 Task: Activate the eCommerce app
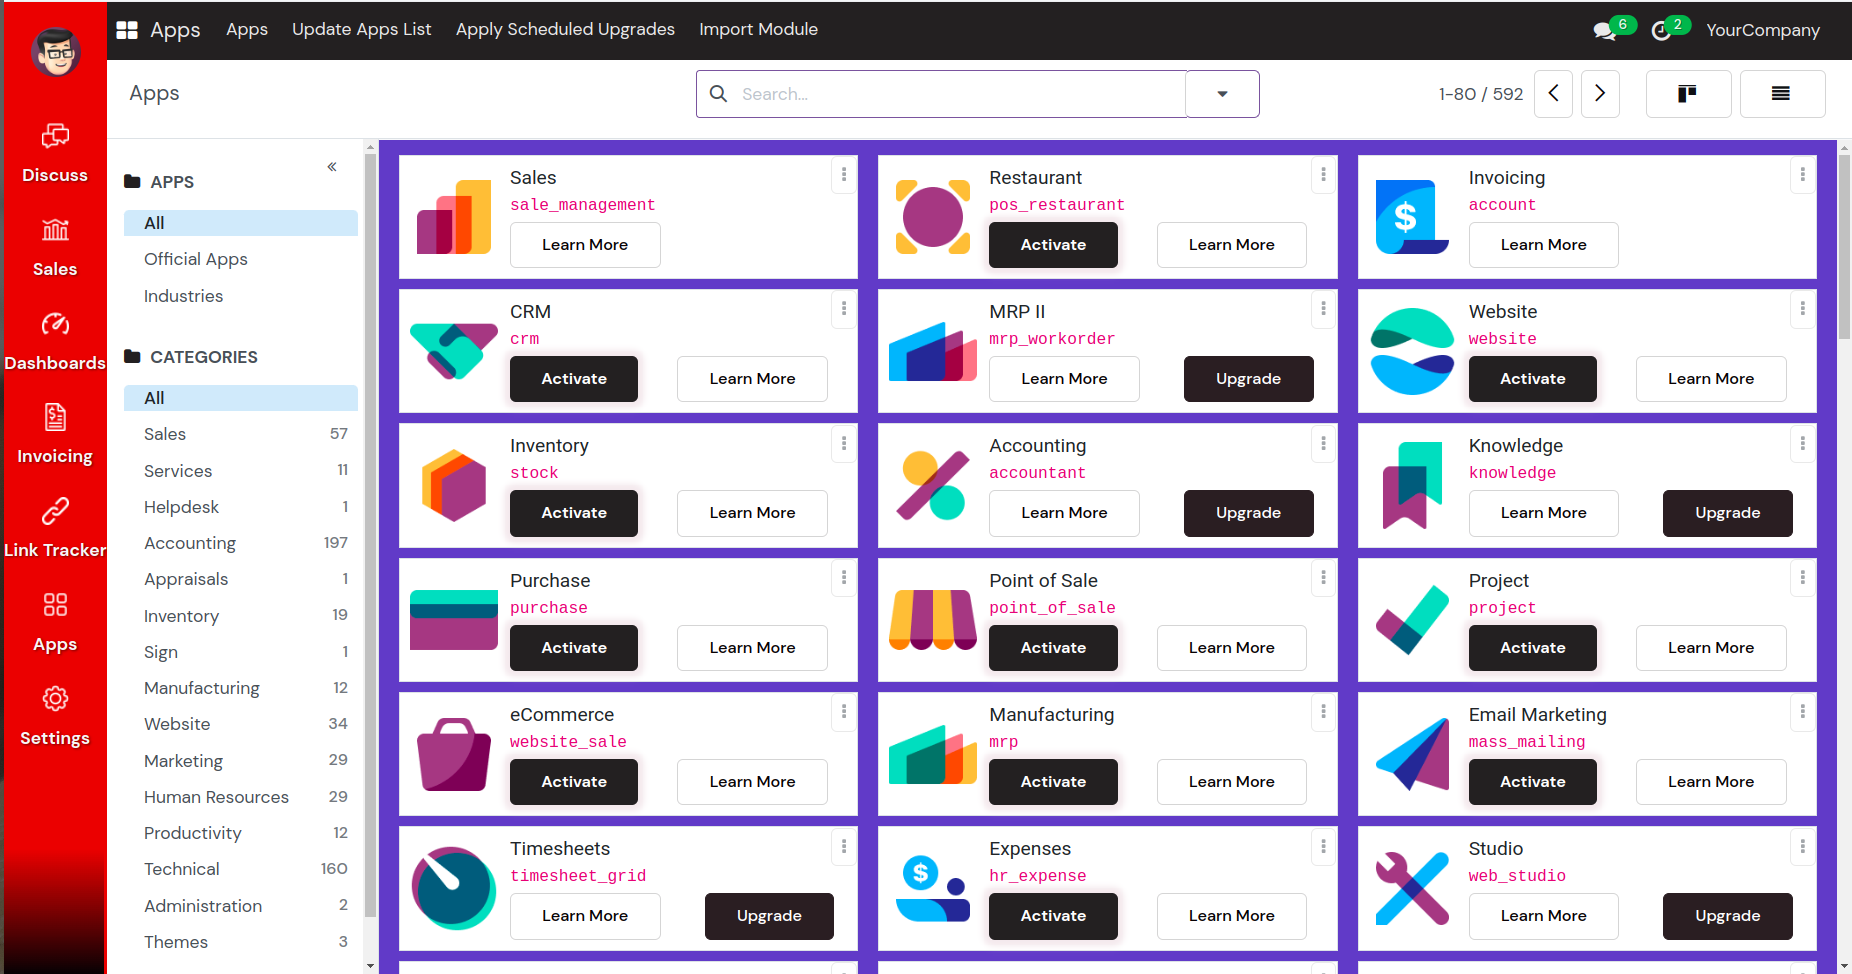click(574, 782)
